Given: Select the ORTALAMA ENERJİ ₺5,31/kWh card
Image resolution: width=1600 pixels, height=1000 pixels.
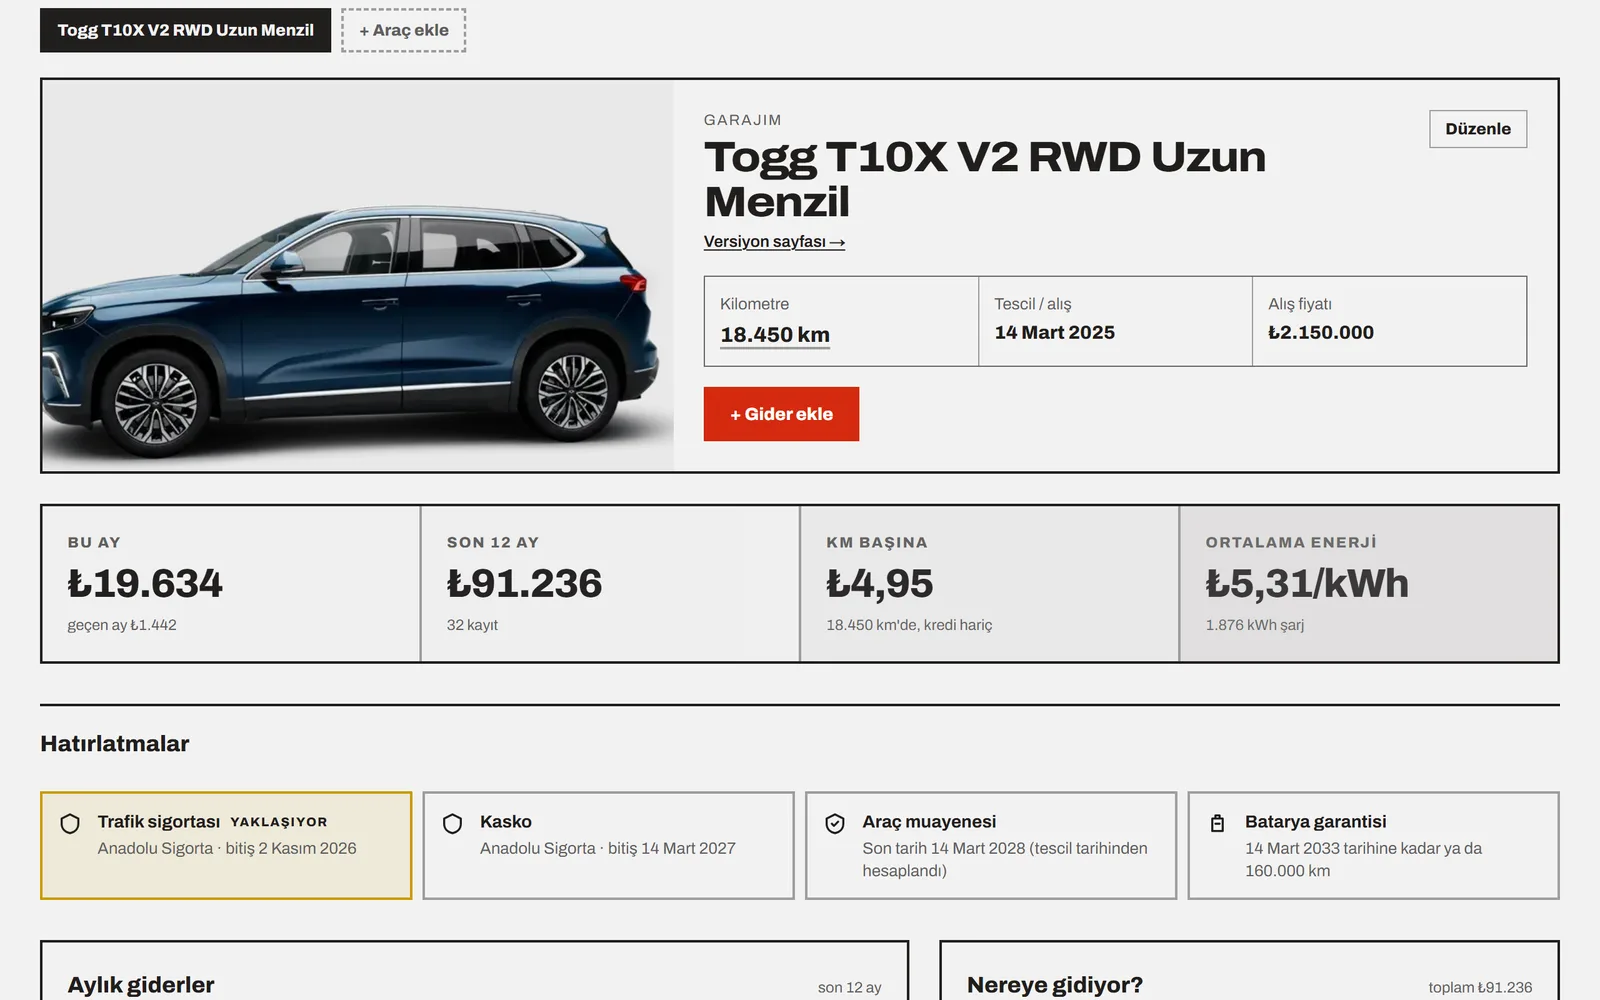Looking at the screenshot, I should pos(1368,584).
